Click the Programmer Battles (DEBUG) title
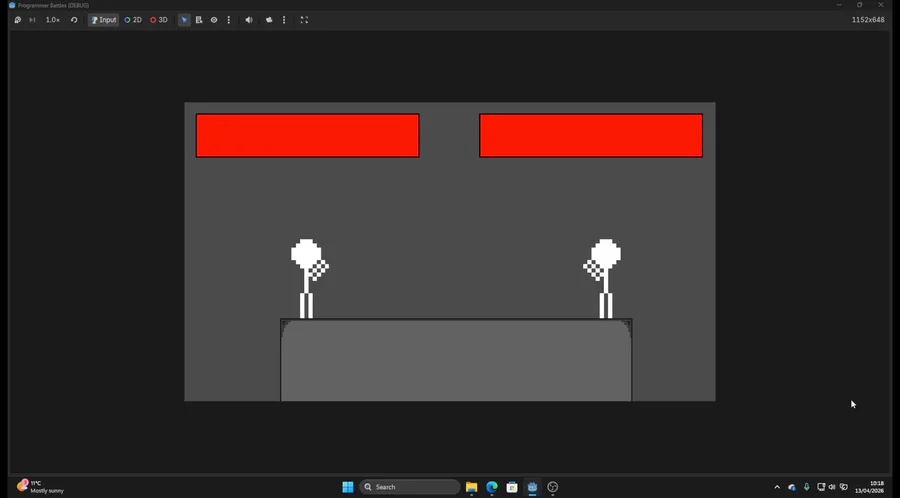 click(x=53, y=5)
